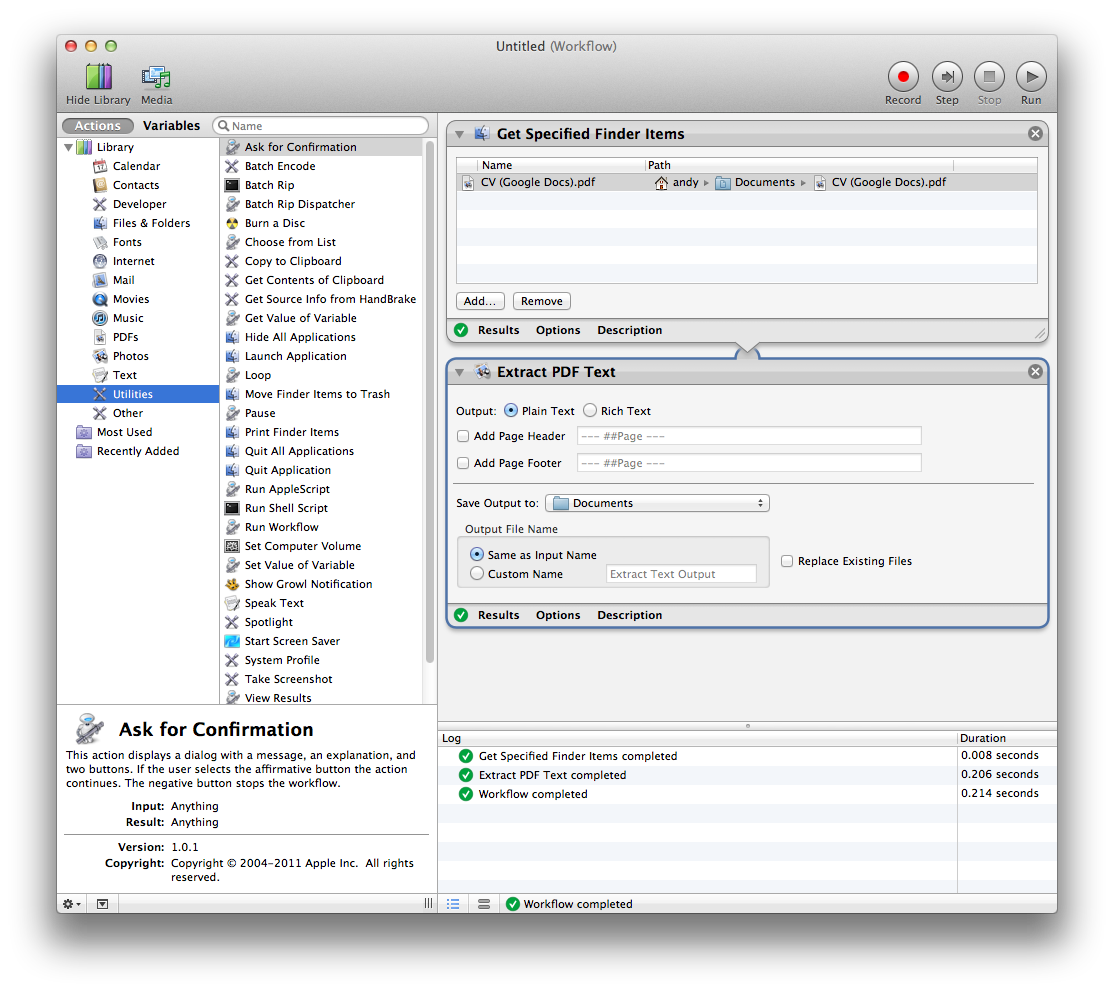Show the variables list view icon

[x=484, y=904]
